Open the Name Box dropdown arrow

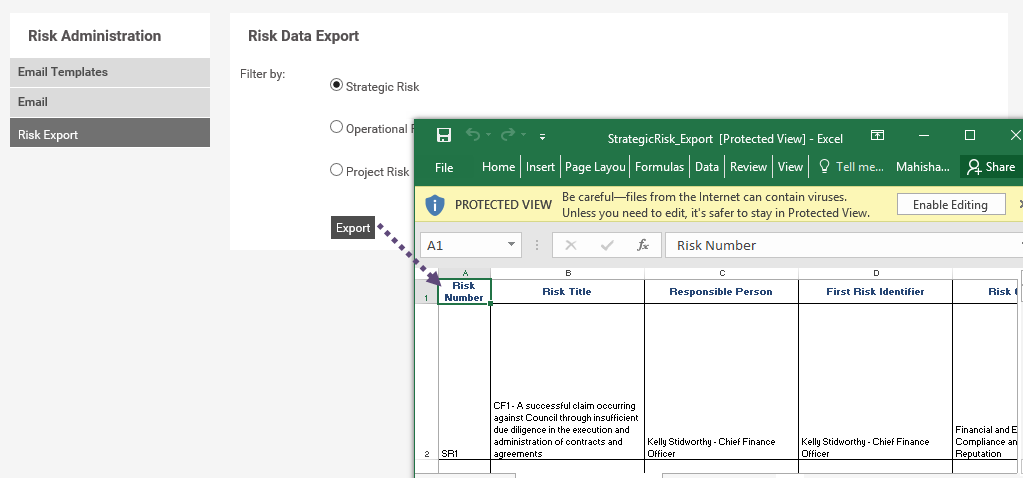(511, 245)
